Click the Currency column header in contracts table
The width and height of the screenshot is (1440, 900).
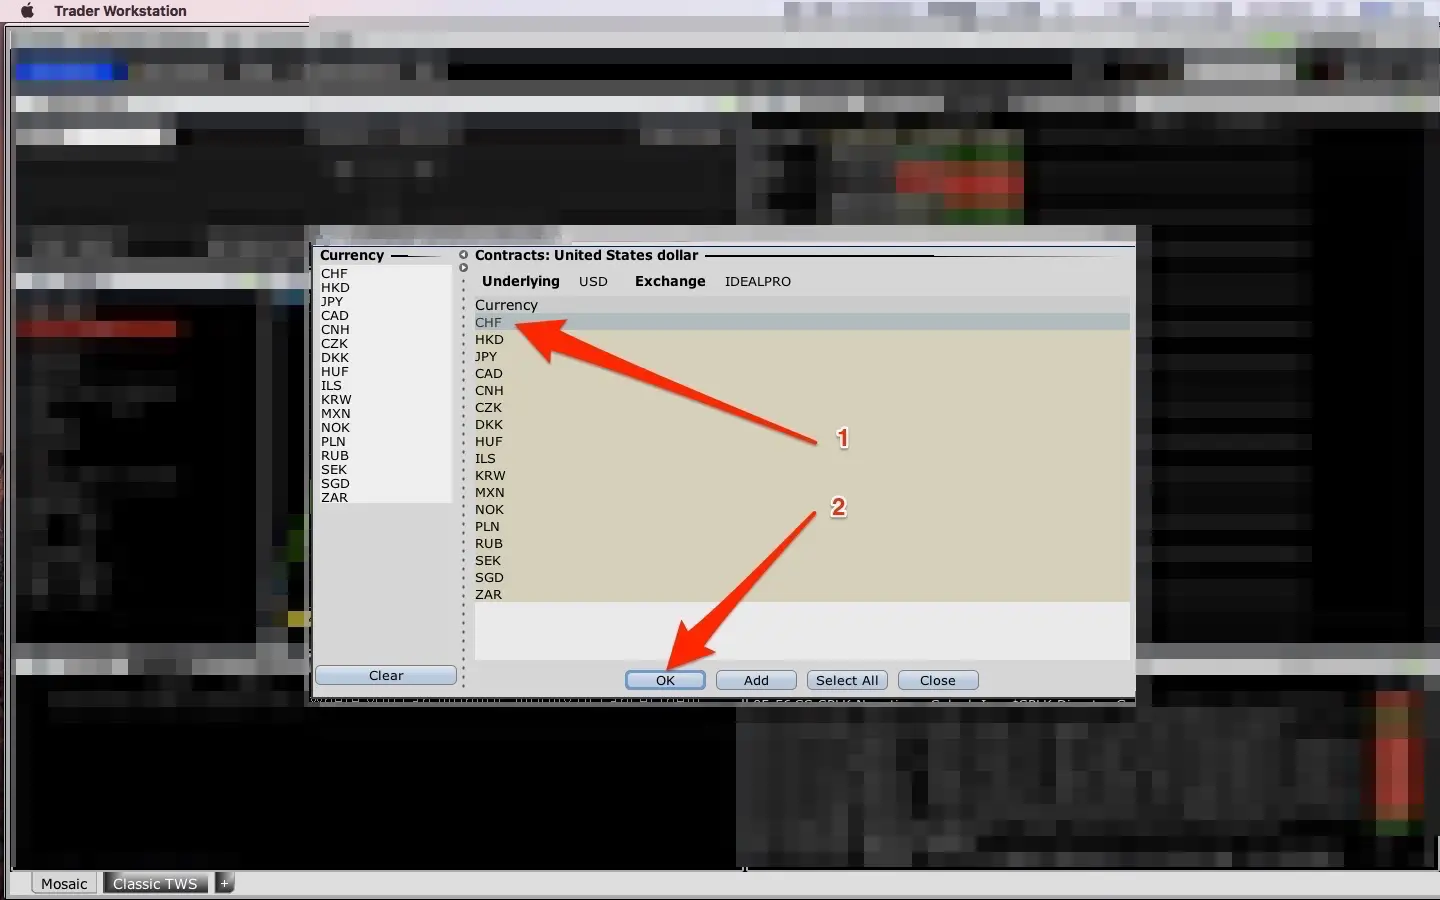(x=506, y=305)
